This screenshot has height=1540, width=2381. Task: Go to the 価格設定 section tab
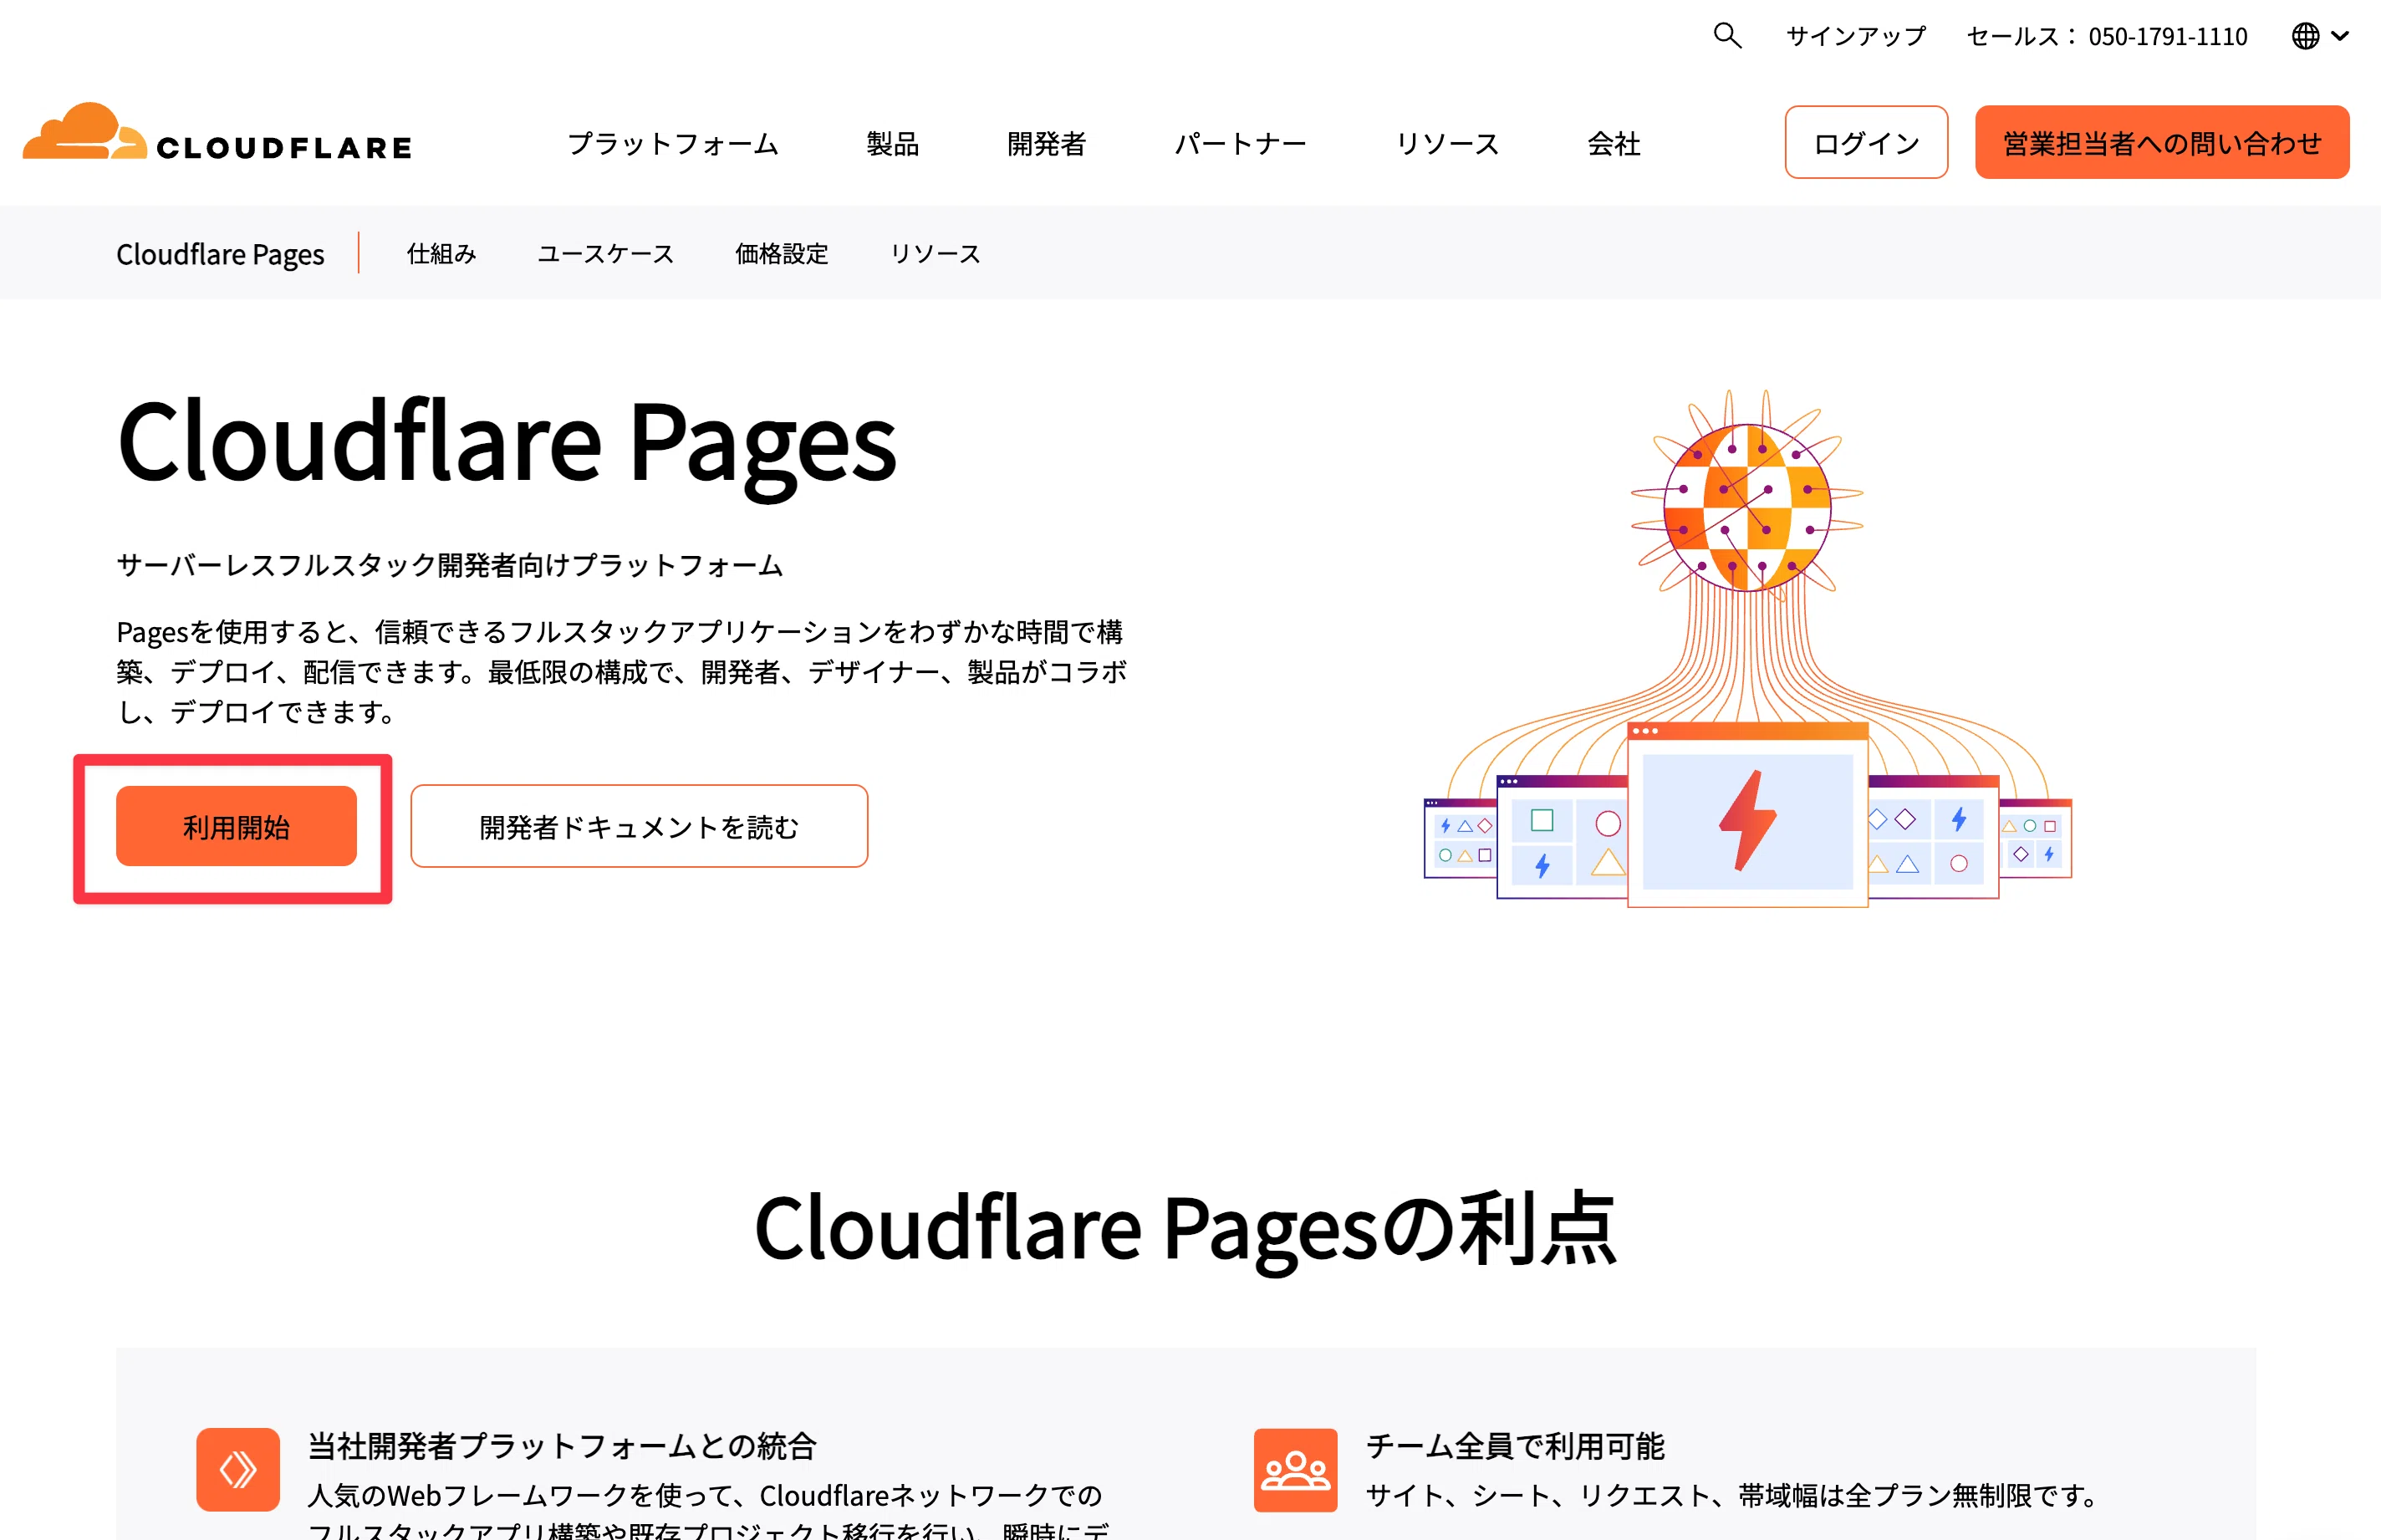click(782, 254)
